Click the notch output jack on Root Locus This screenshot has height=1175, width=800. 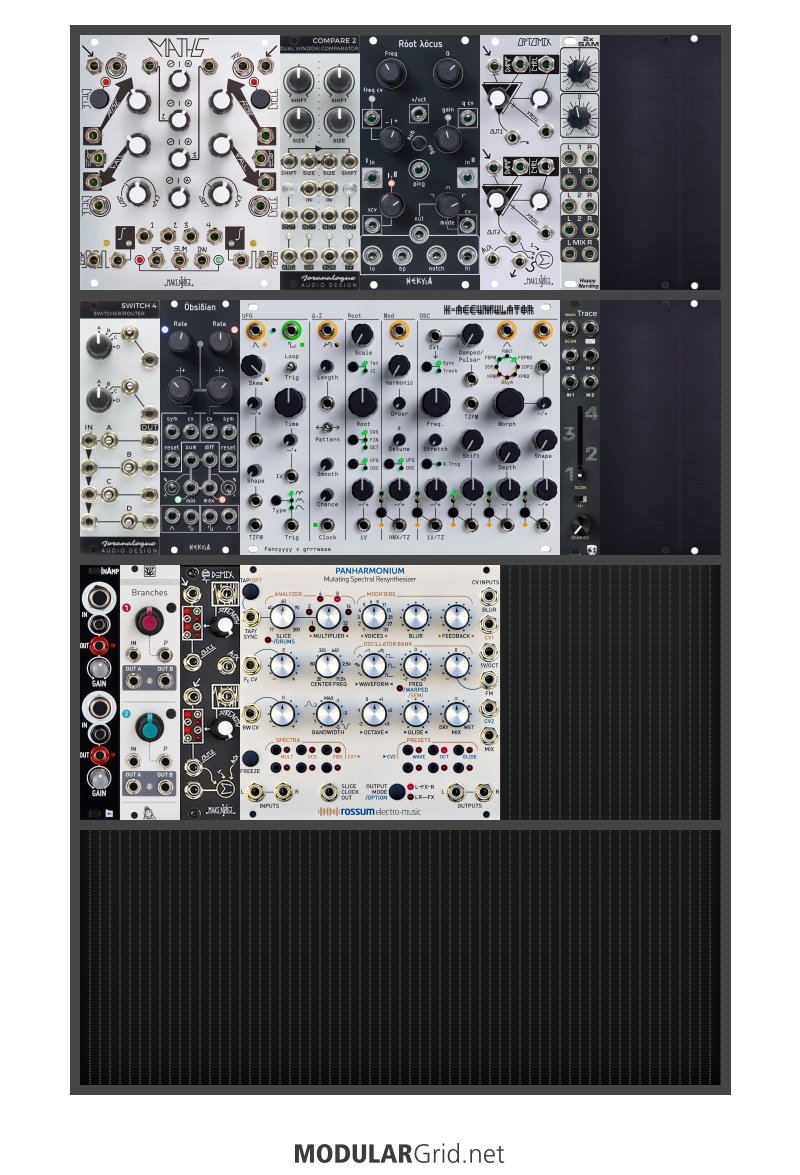pos(435,256)
